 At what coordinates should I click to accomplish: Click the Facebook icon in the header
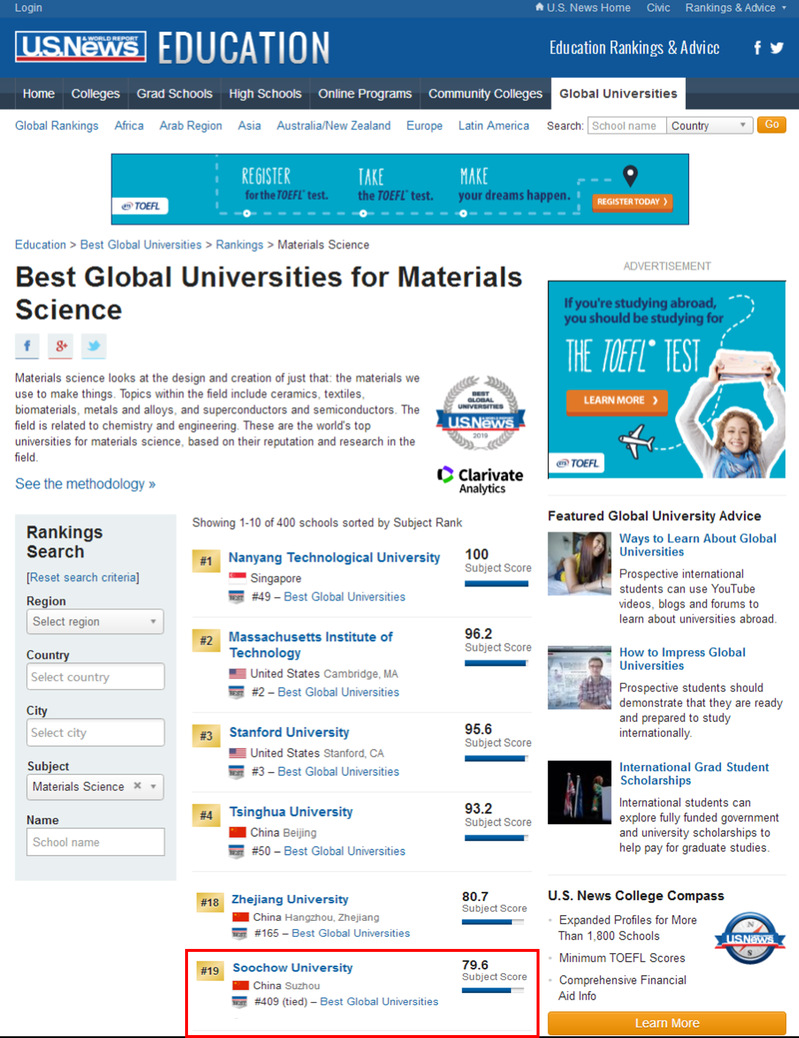pyautogui.click(x=757, y=48)
